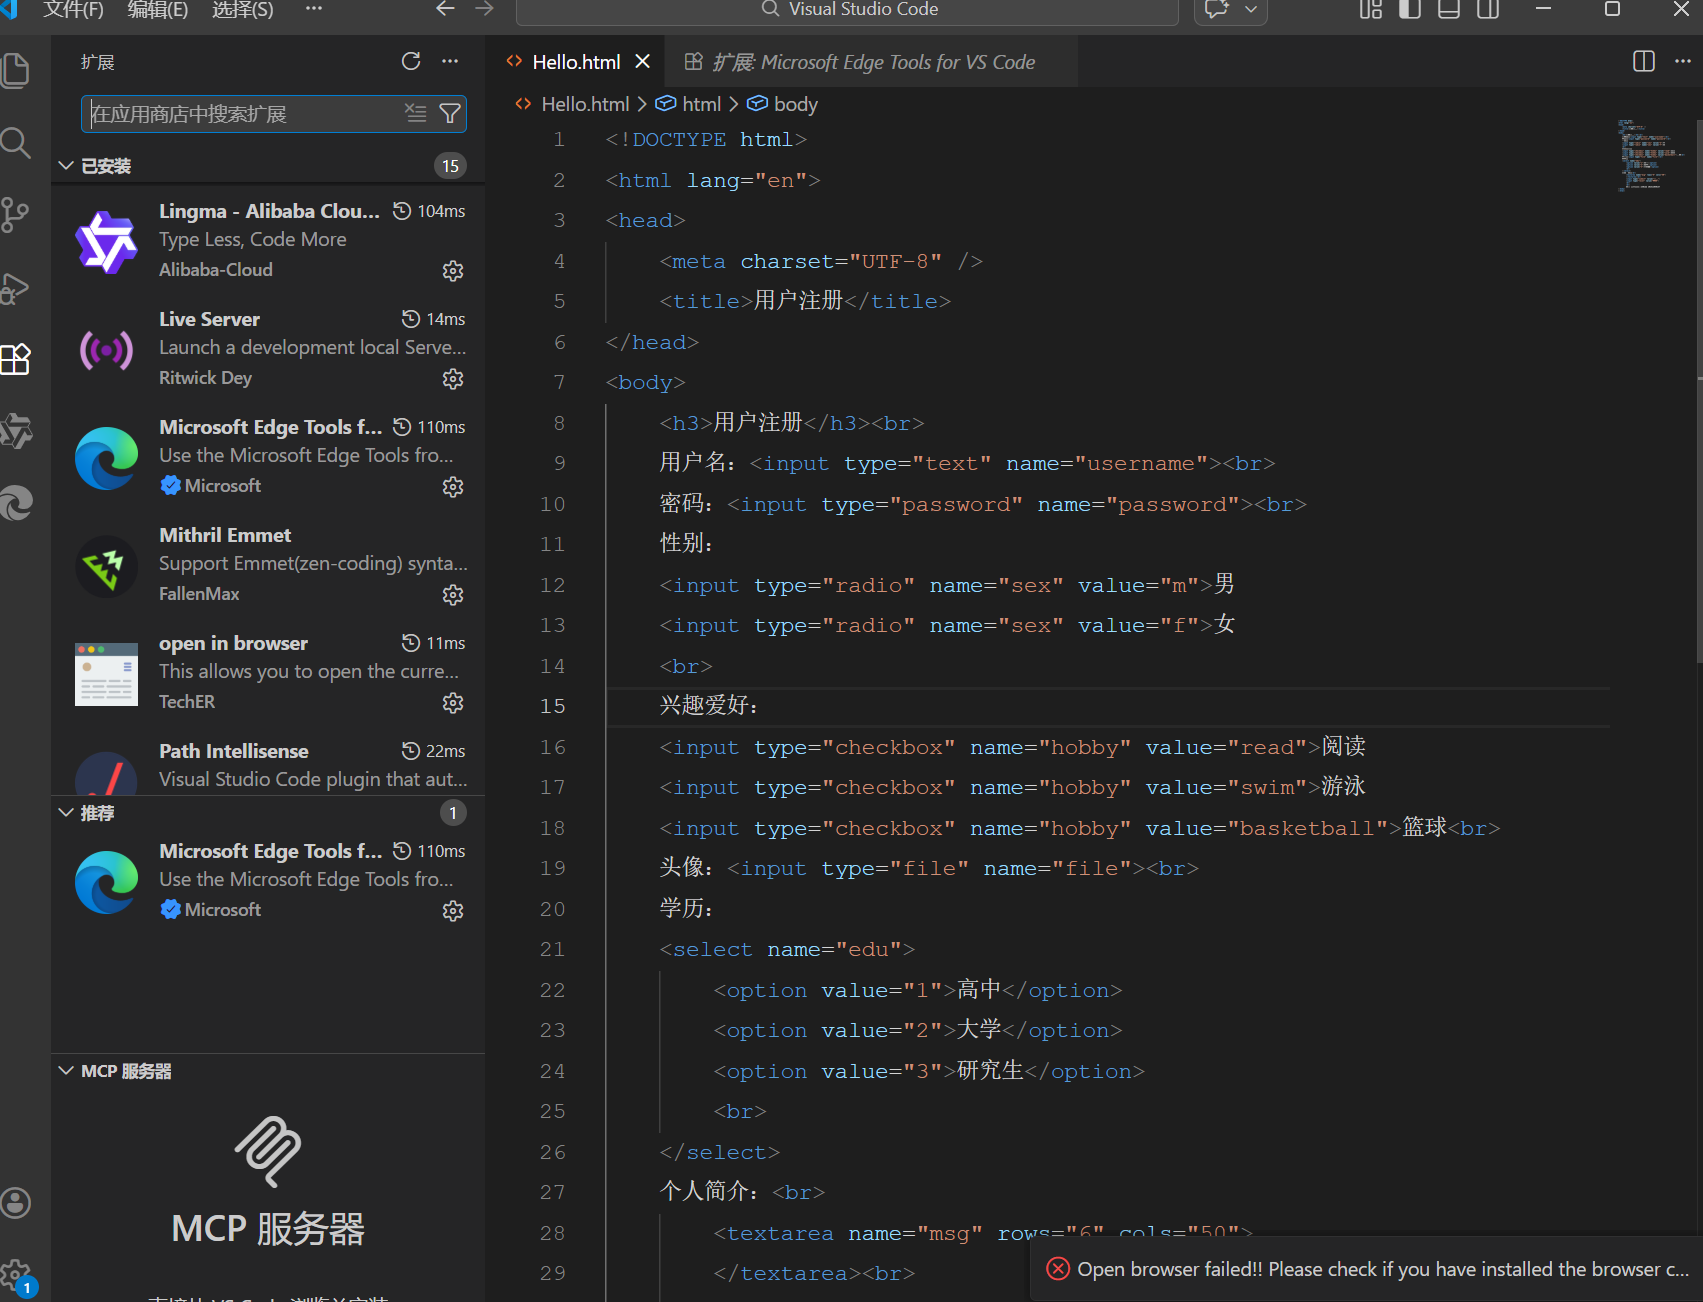
Task: Open open in browser manage gear
Action: coord(453,703)
